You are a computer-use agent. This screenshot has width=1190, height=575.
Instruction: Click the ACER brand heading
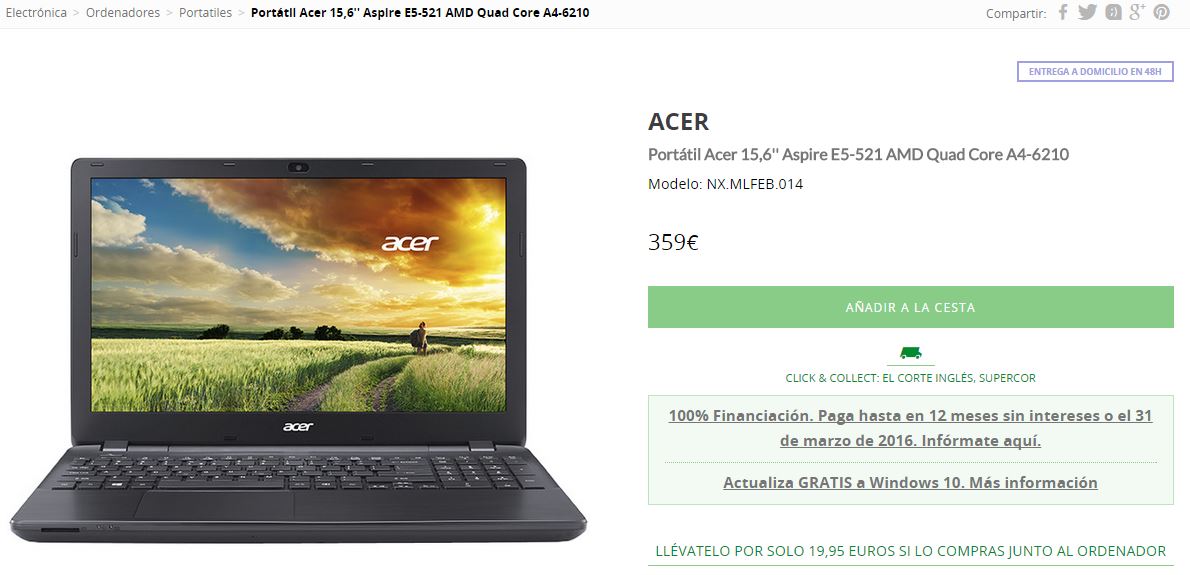(678, 121)
